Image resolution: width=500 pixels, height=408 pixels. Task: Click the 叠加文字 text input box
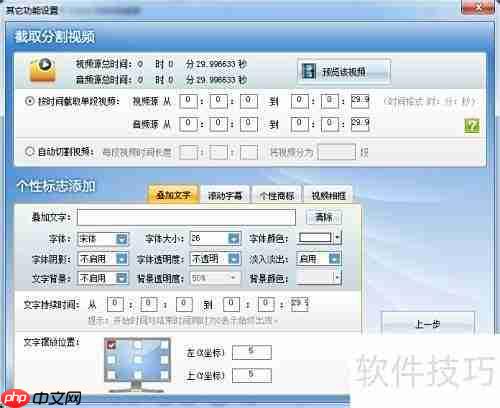186,217
